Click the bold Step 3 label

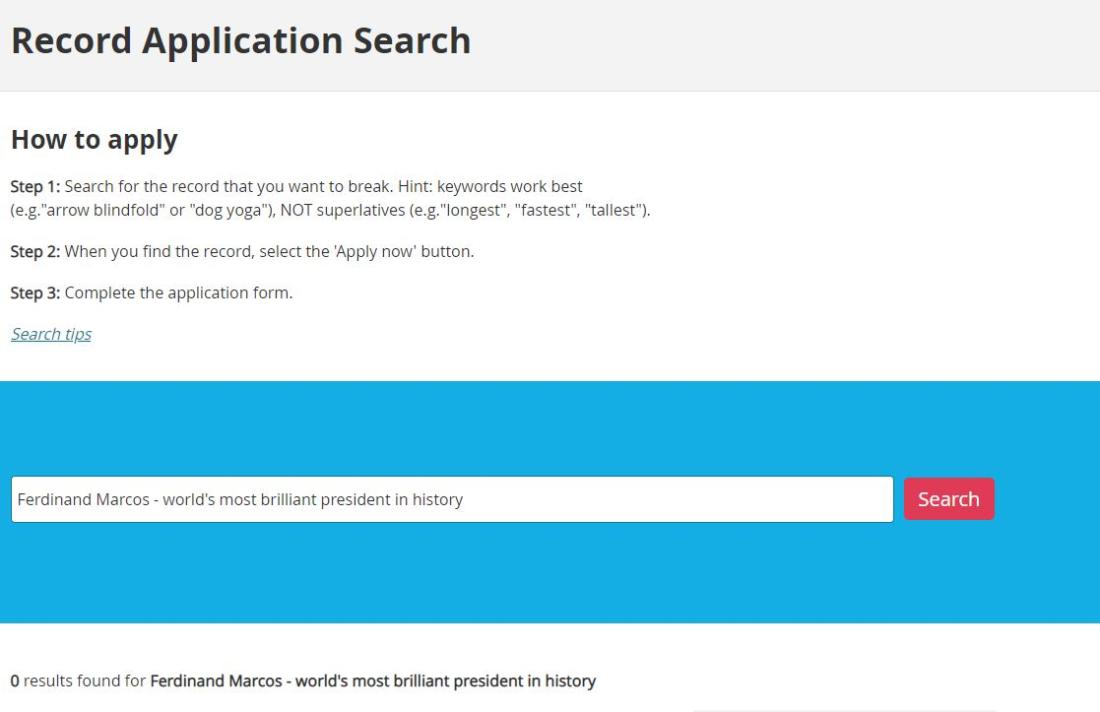click(x=35, y=293)
